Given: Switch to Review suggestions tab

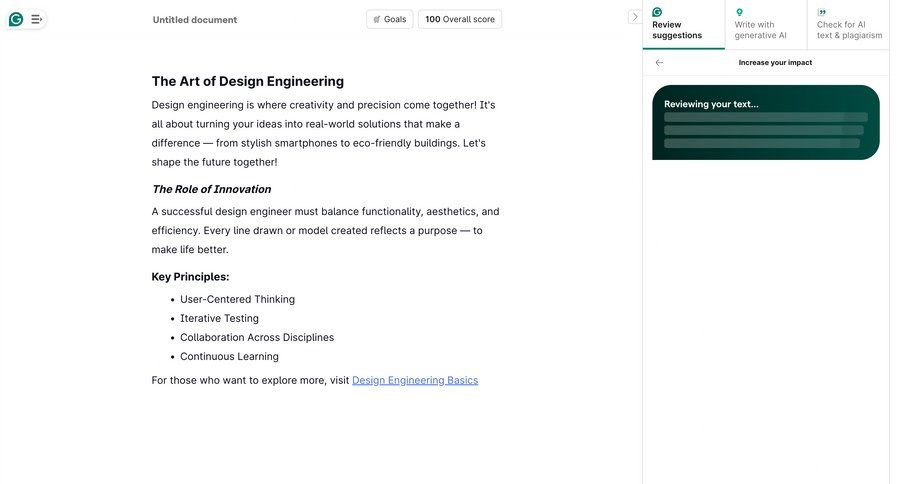Looking at the screenshot, I should 684,25.
